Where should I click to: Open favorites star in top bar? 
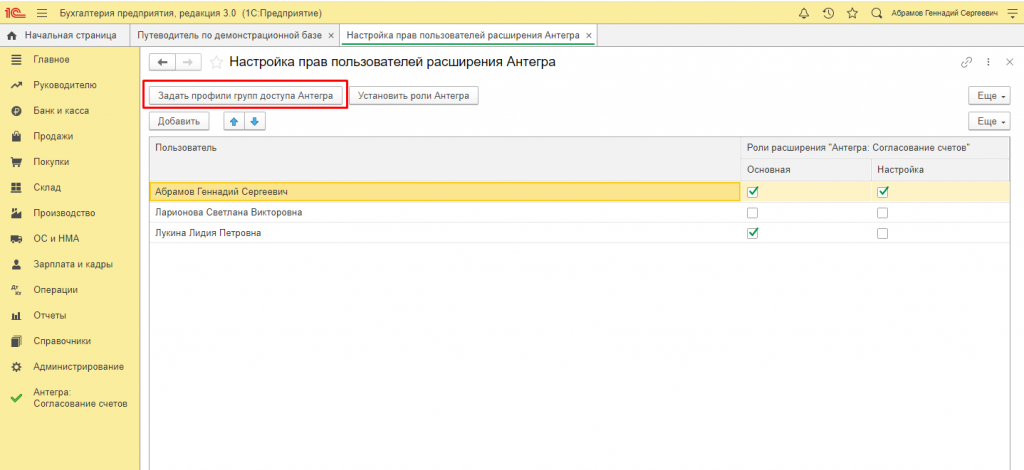(852, 13)
